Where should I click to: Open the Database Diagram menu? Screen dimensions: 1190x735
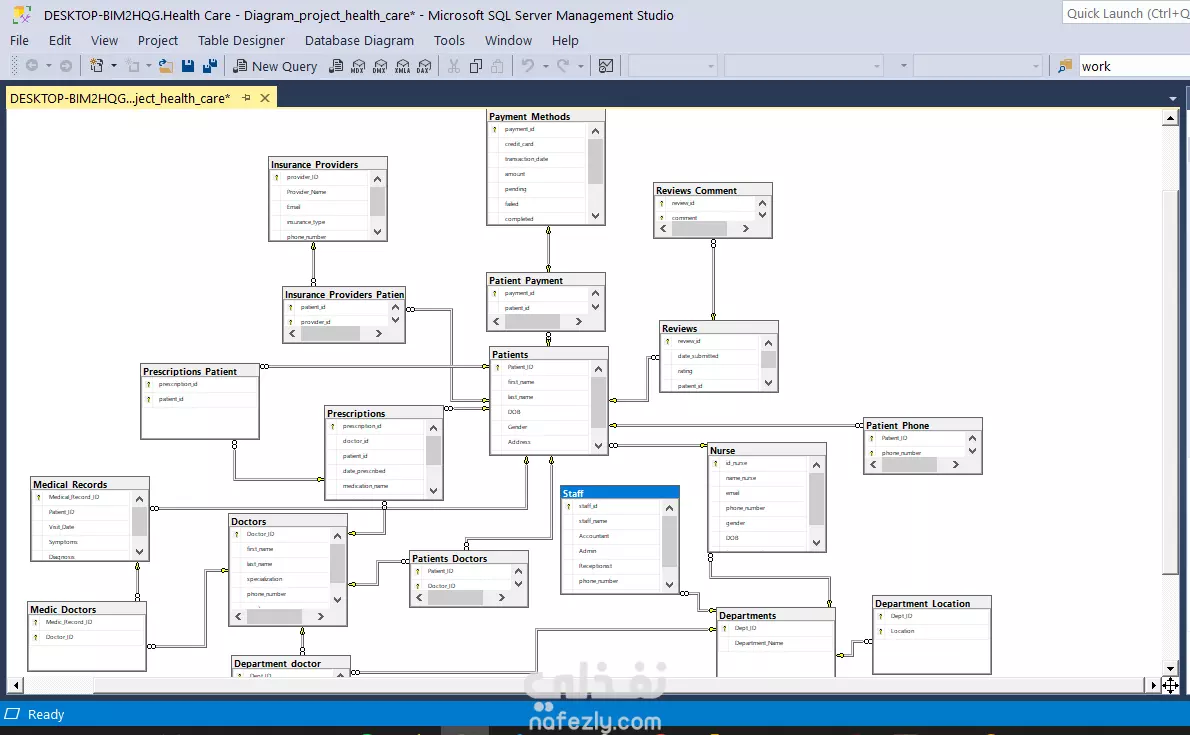point(360,40)
